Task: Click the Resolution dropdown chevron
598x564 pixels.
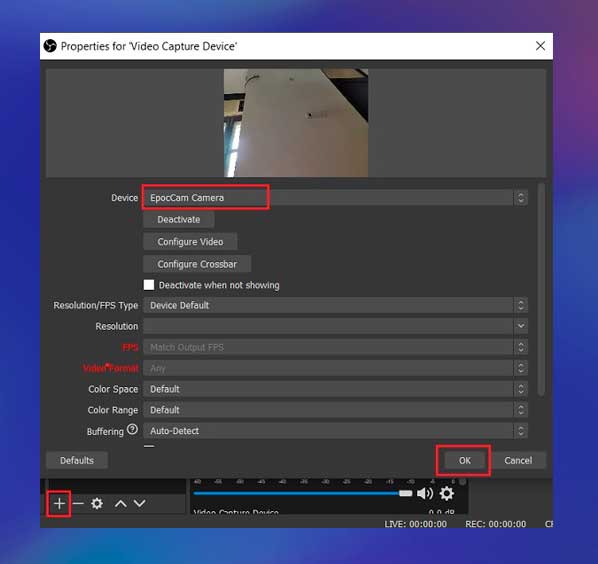Action: click(x=521, y=326)
